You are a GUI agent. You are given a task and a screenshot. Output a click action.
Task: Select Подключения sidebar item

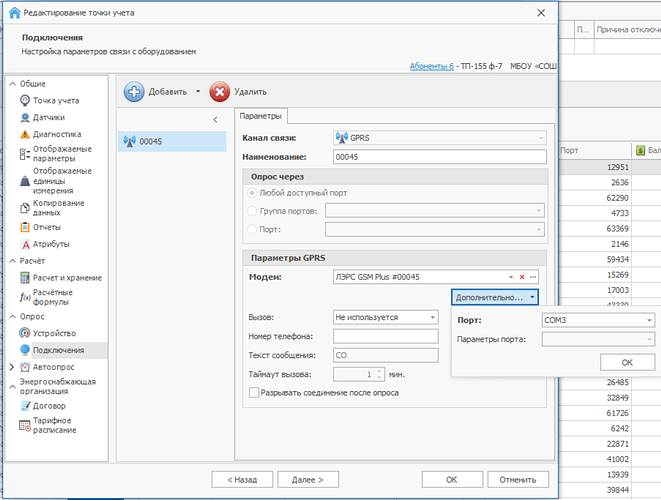click(x=52, y=350)
